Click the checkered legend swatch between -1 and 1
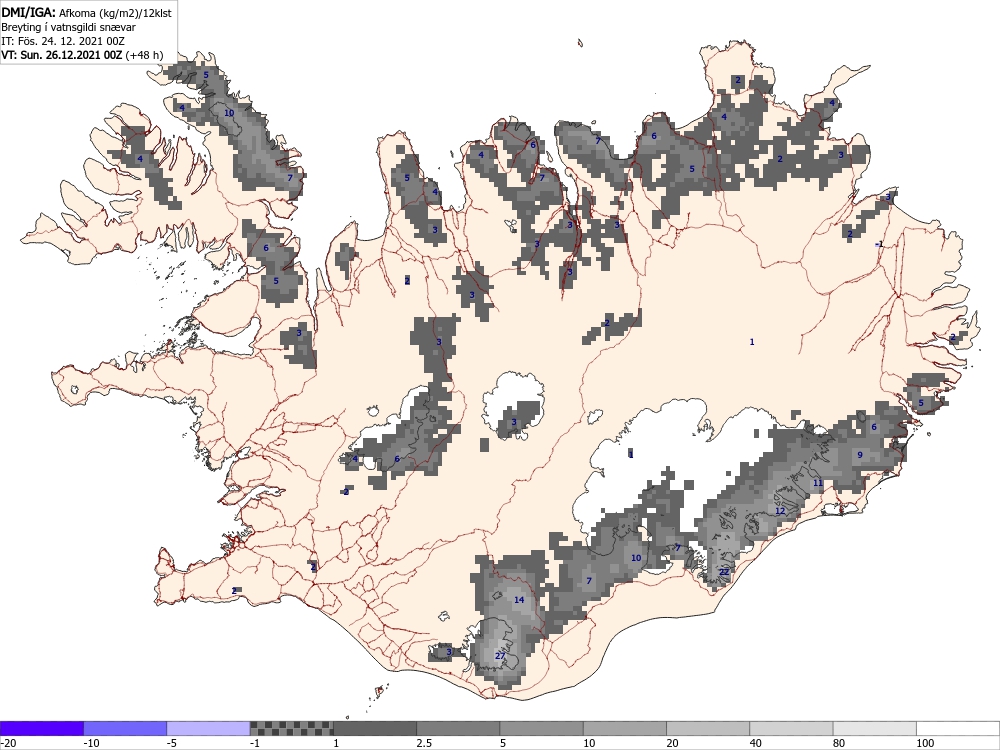The image size is (1000, 750). (291, 728)
